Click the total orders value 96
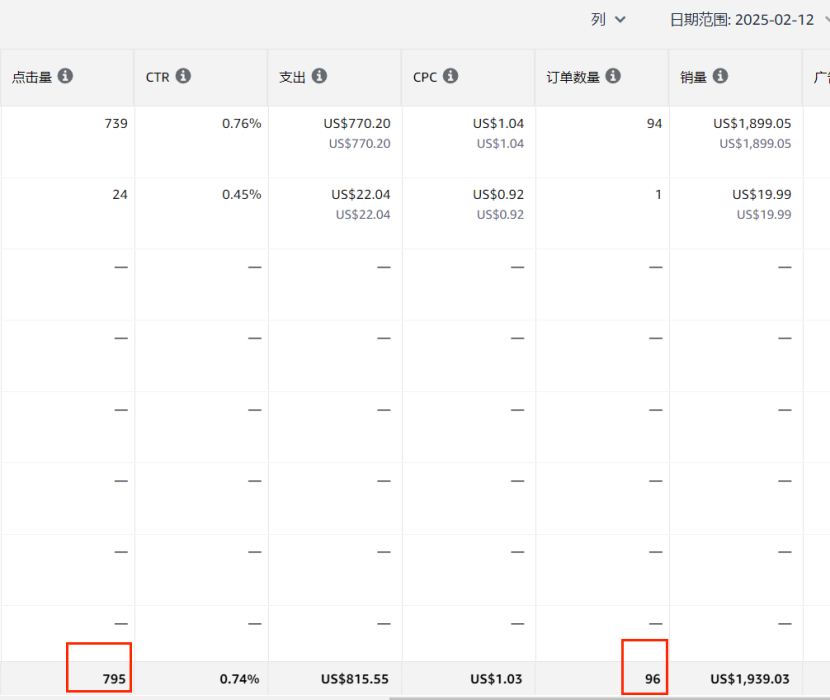This screenshot has width=830, height=700. pyautogui.click(x=652, y=679)
